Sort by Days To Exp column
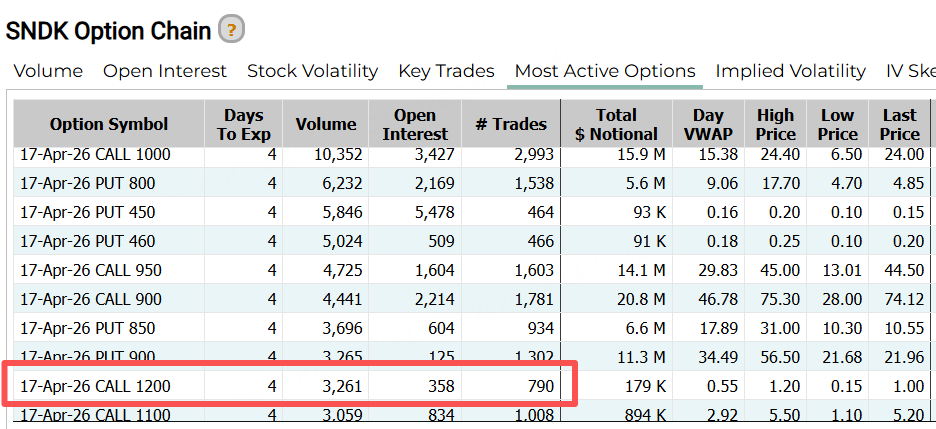The image size is (936, 429). pos(244,124)
